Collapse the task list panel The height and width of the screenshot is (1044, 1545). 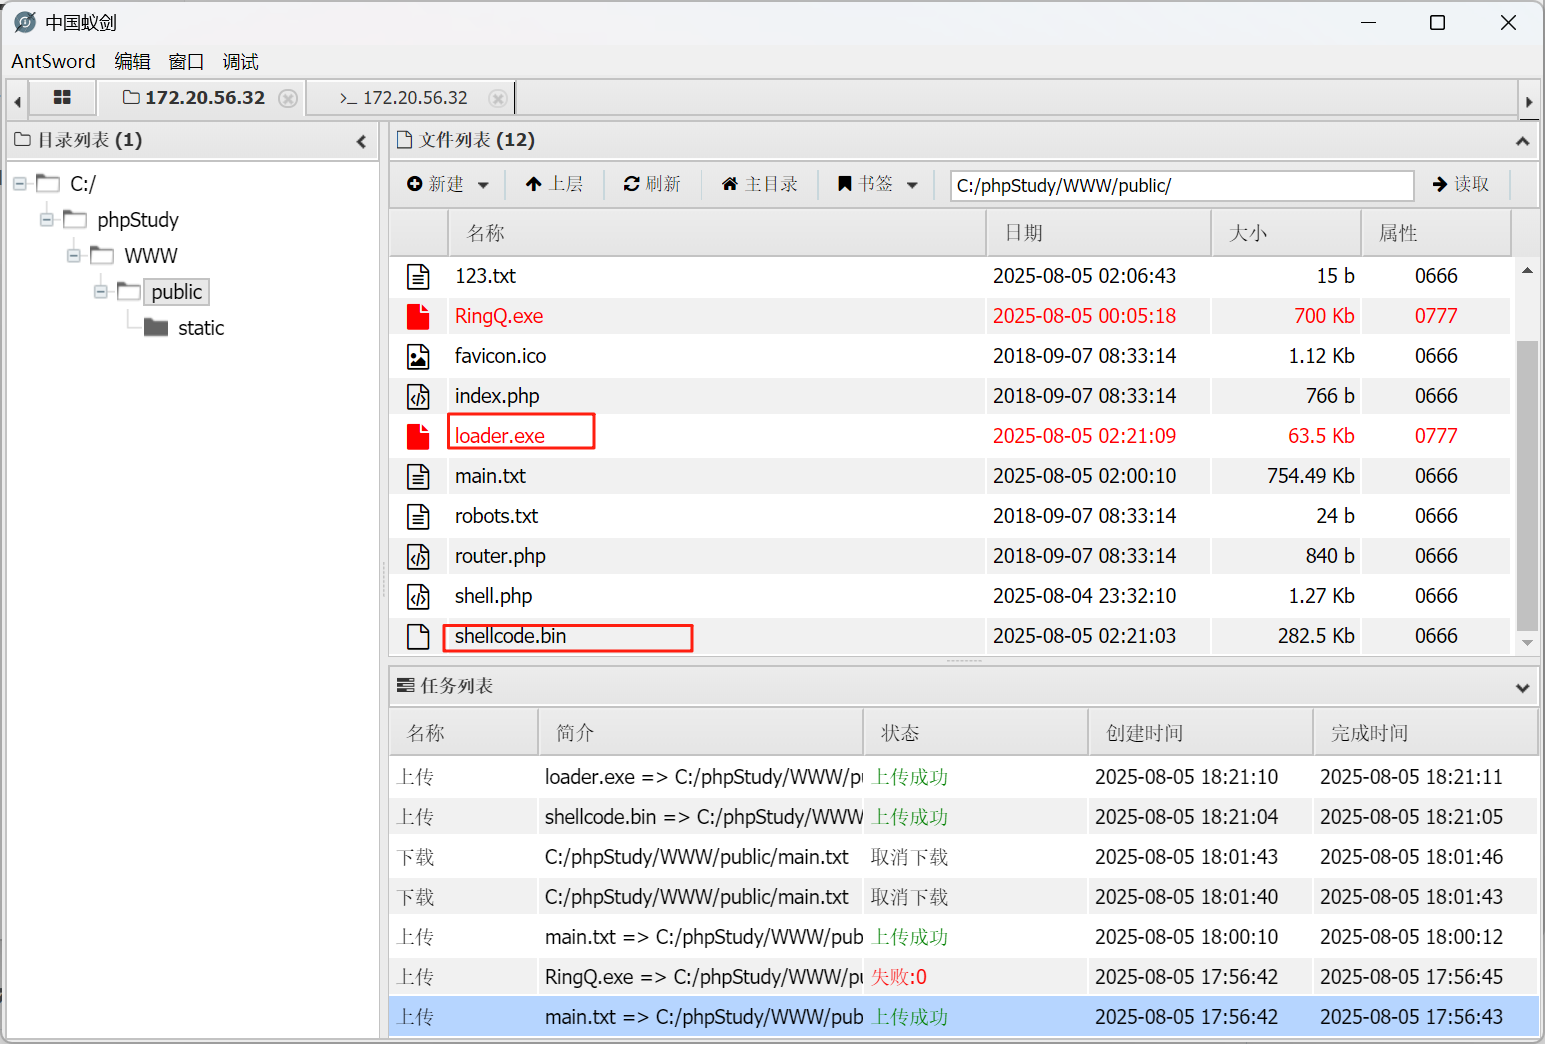click(1522, 687)
